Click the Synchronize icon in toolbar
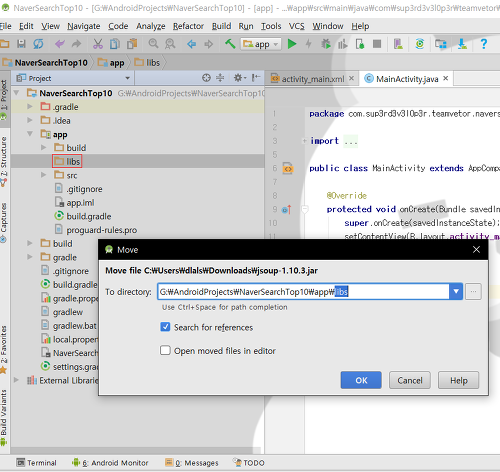 [38, 44]
